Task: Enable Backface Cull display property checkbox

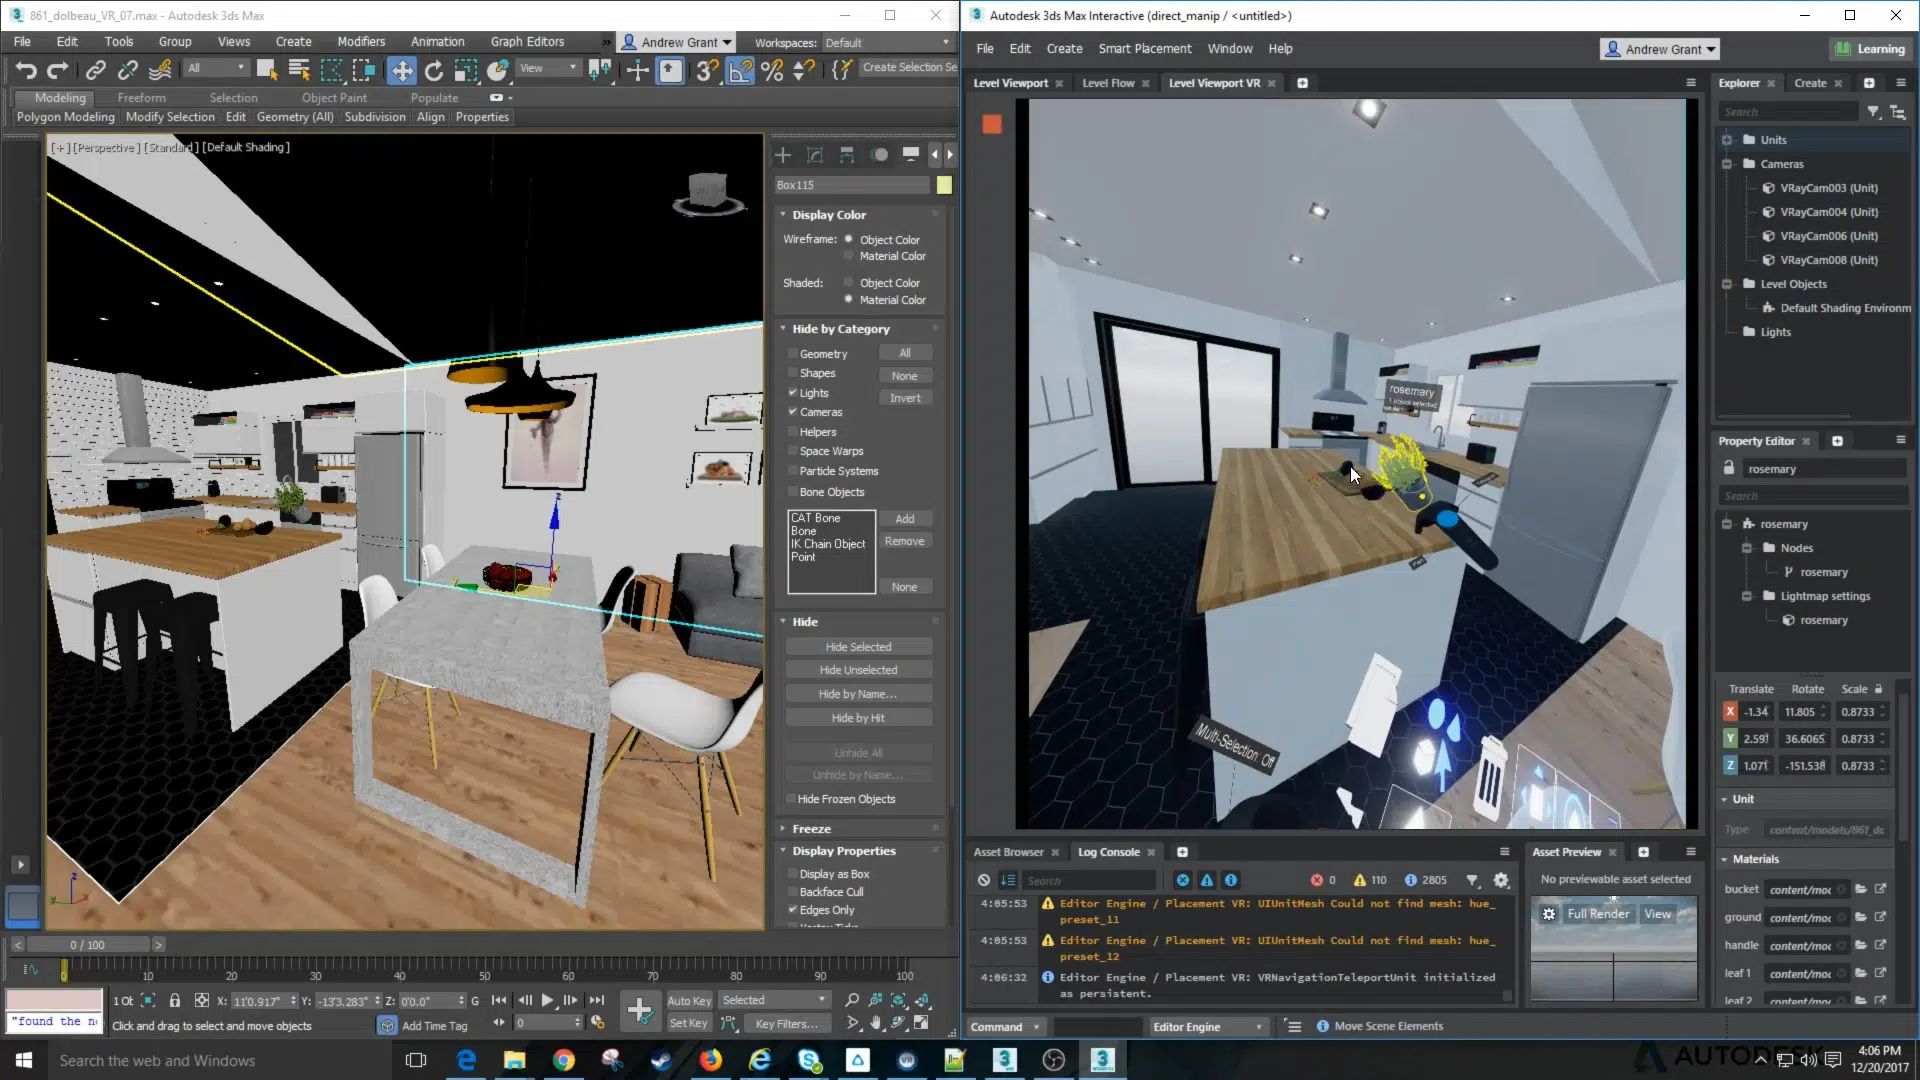Action: point(791,891)
